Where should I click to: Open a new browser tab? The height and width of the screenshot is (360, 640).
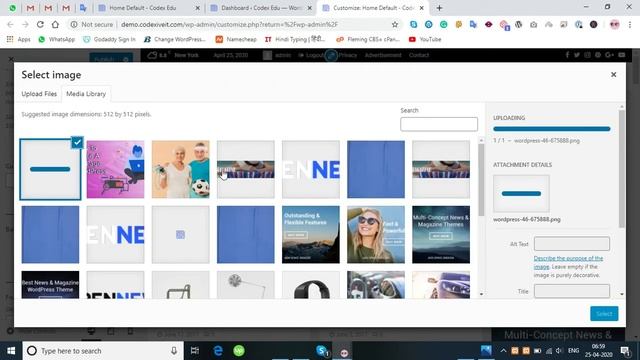[439, 8]
